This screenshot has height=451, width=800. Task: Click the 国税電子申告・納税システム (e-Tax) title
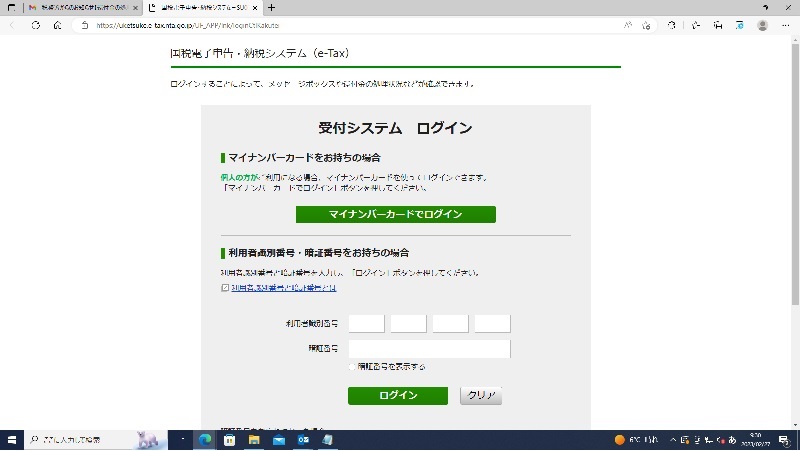[x=260, y=53]
